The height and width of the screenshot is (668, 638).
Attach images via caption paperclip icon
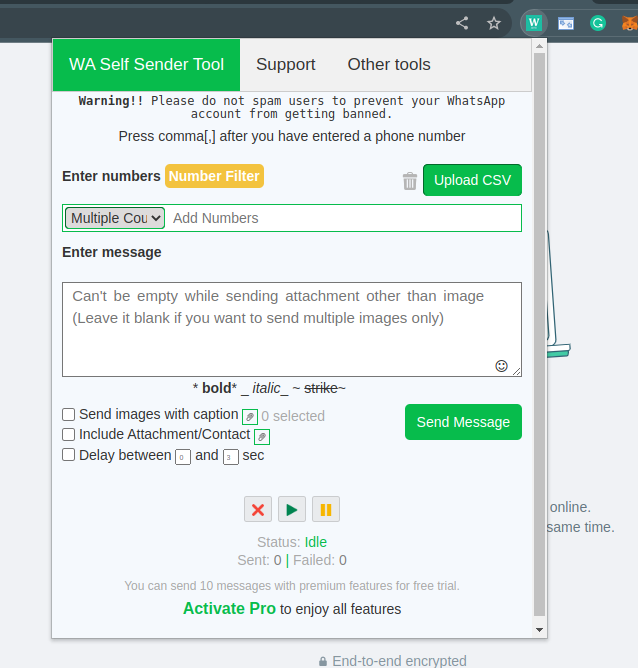250,417
